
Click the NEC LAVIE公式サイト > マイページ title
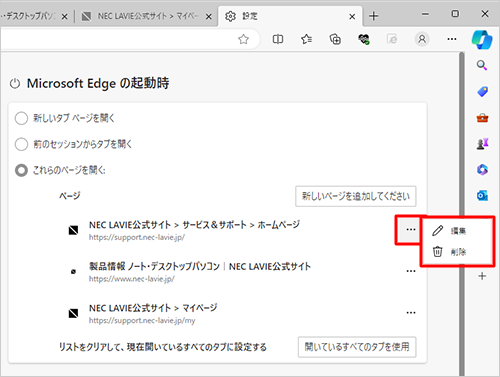(153, 308)
